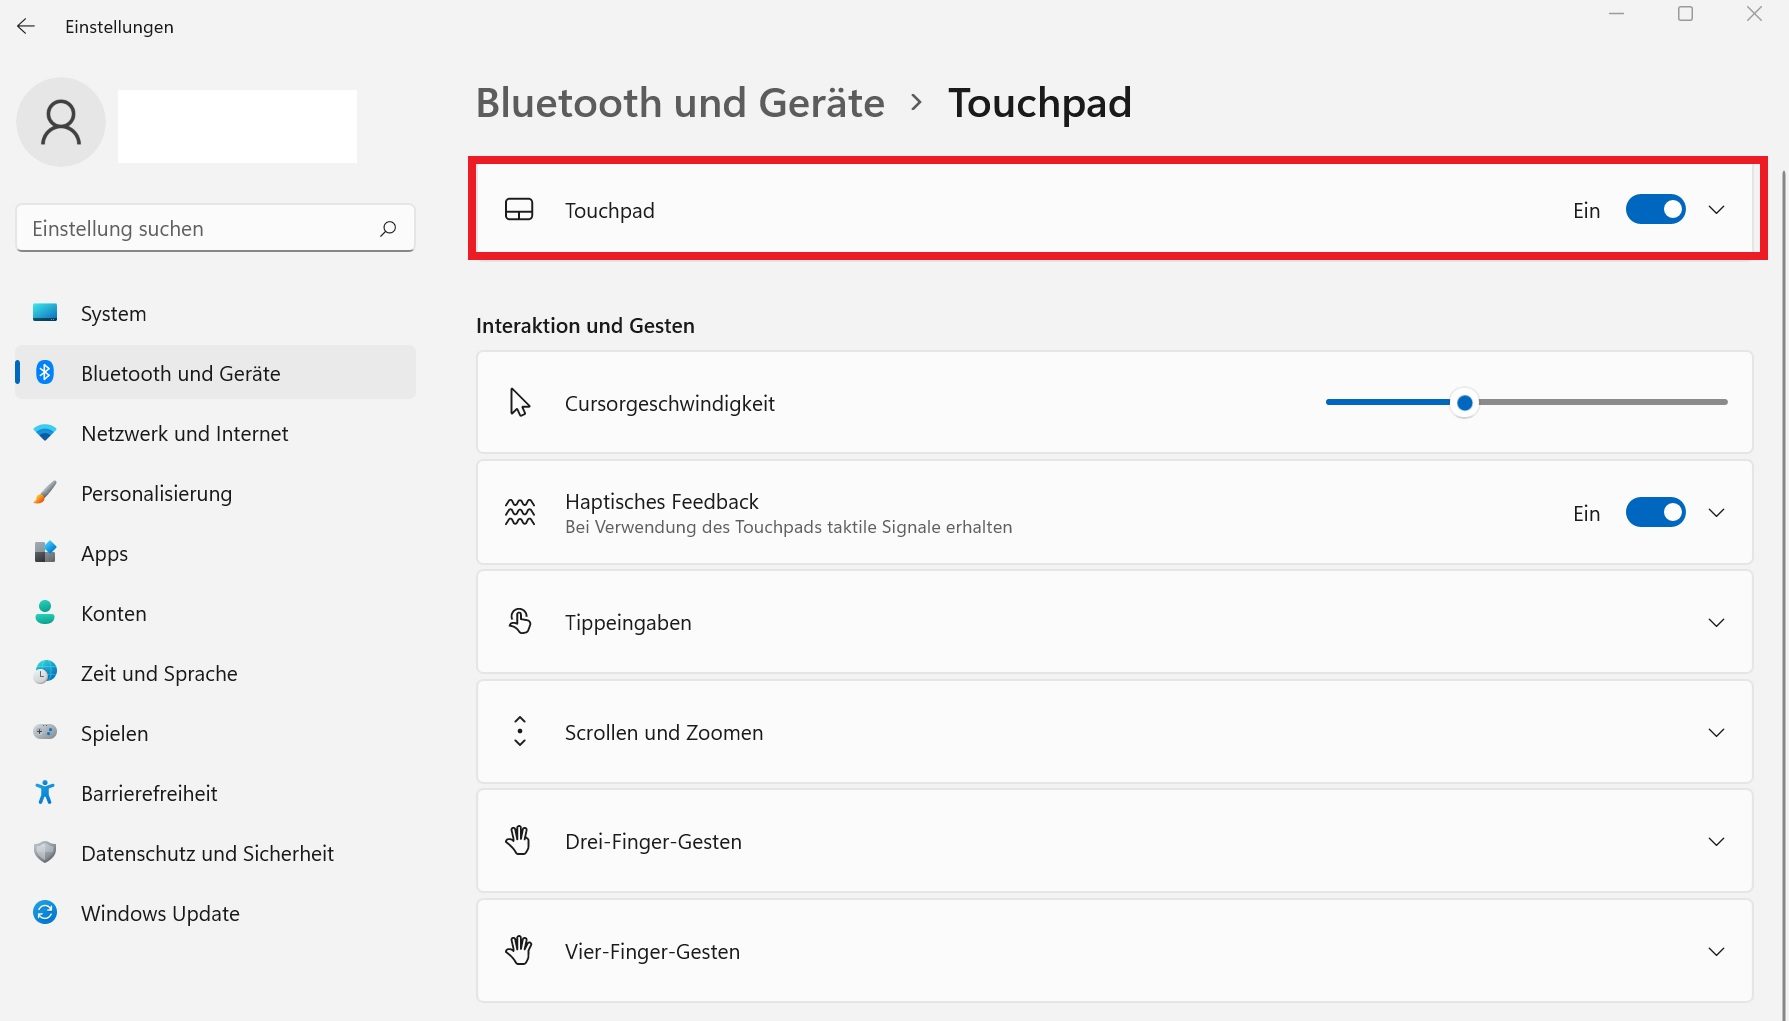1789x1021 pixels.
Task: Open the Apps settings page
Action: pyautogui.click(x=104, y=554)
